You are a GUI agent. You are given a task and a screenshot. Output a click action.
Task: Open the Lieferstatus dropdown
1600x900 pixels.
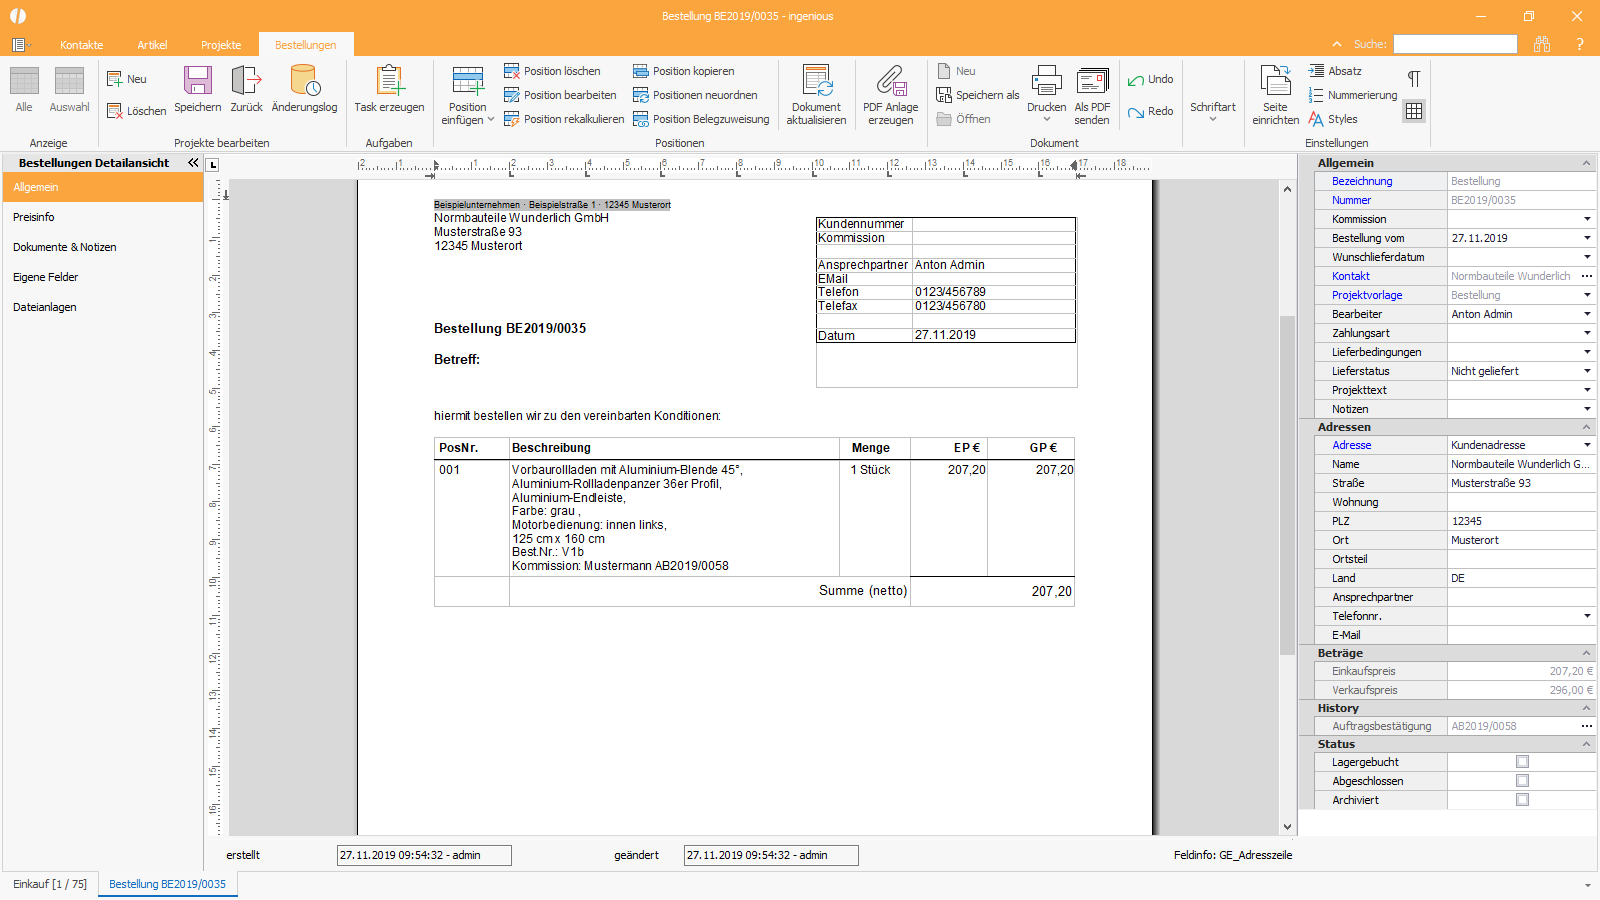1587,371
